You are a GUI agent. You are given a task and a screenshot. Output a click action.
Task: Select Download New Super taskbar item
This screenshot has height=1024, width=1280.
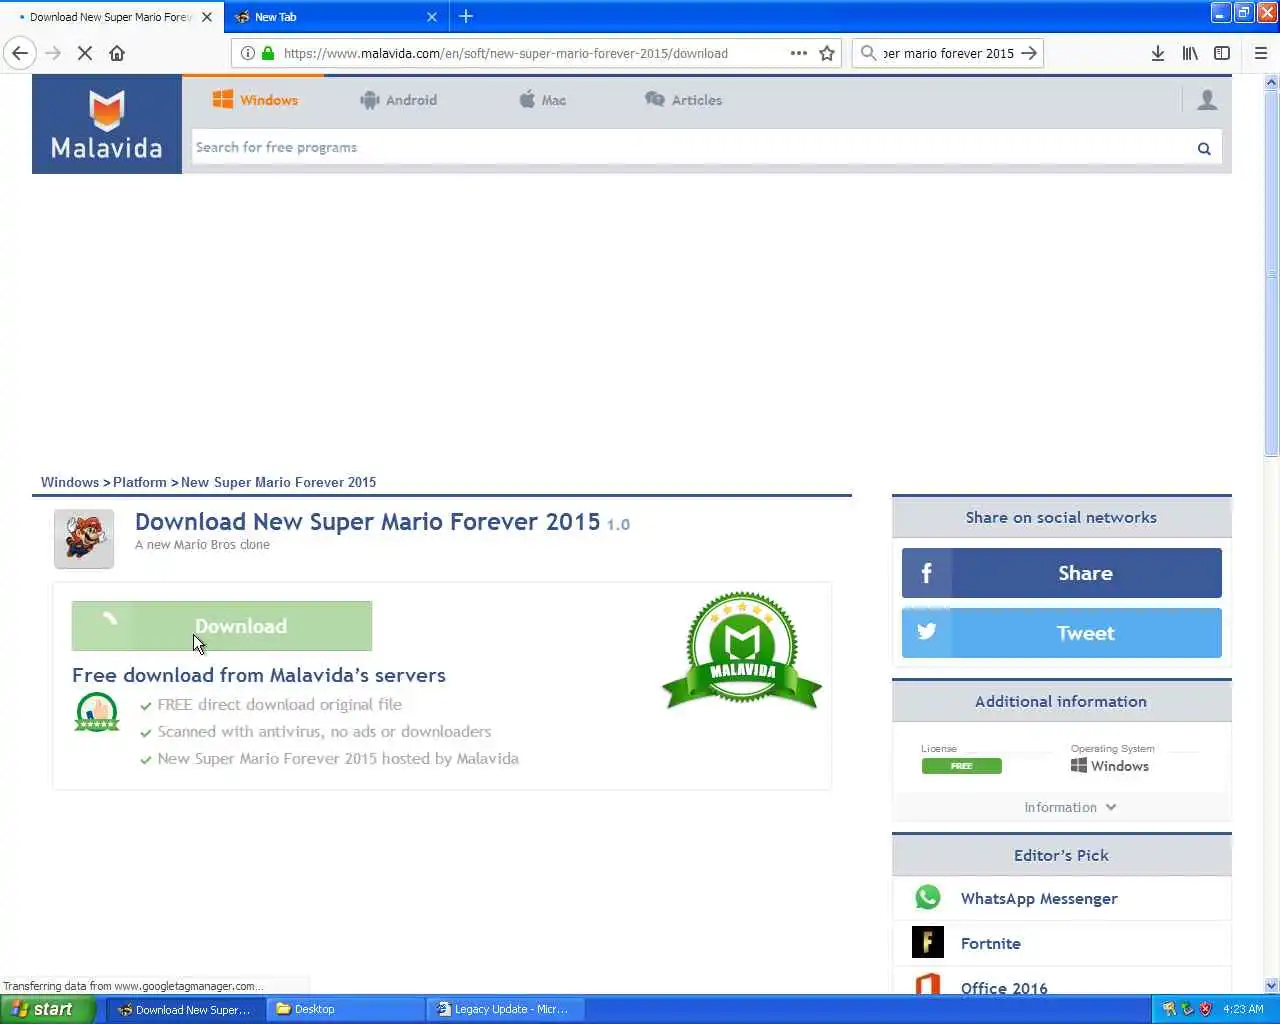pyautogui.click(x=185, y=1009)
